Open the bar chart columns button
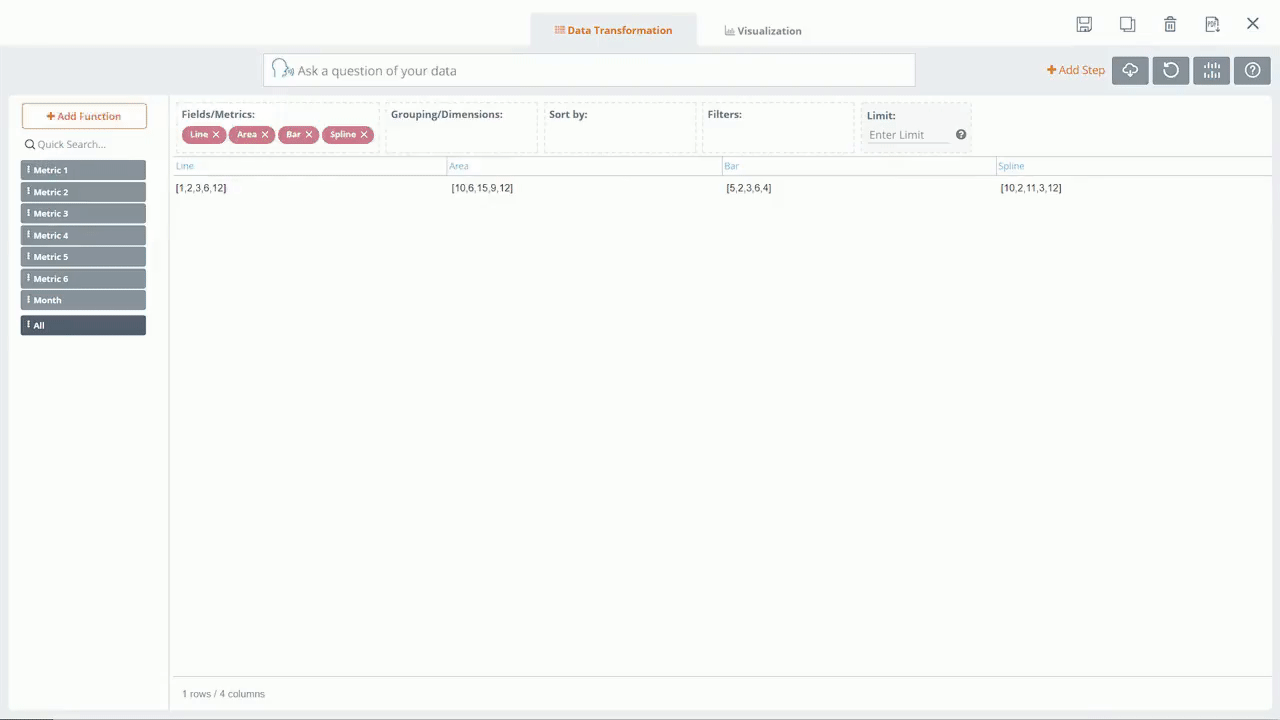The height and width of the screenshot is (720, 1280). point(1212,70)
